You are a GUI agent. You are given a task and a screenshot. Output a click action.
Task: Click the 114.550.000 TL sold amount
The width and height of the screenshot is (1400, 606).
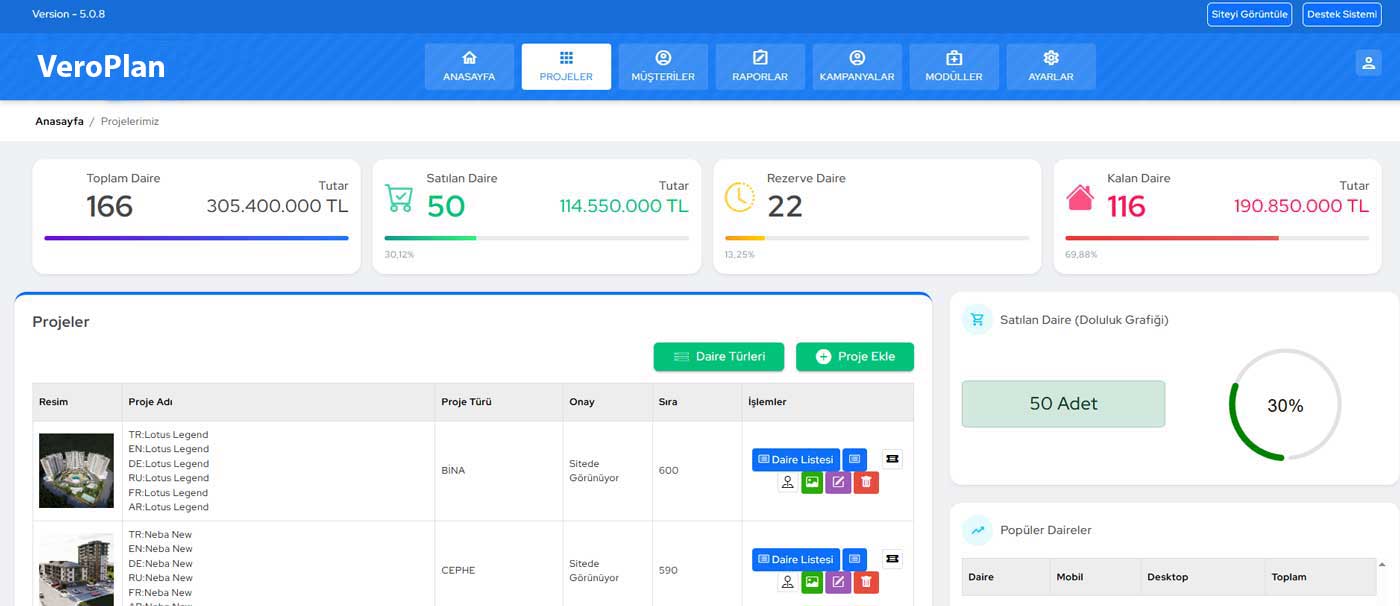click(624, 206)
